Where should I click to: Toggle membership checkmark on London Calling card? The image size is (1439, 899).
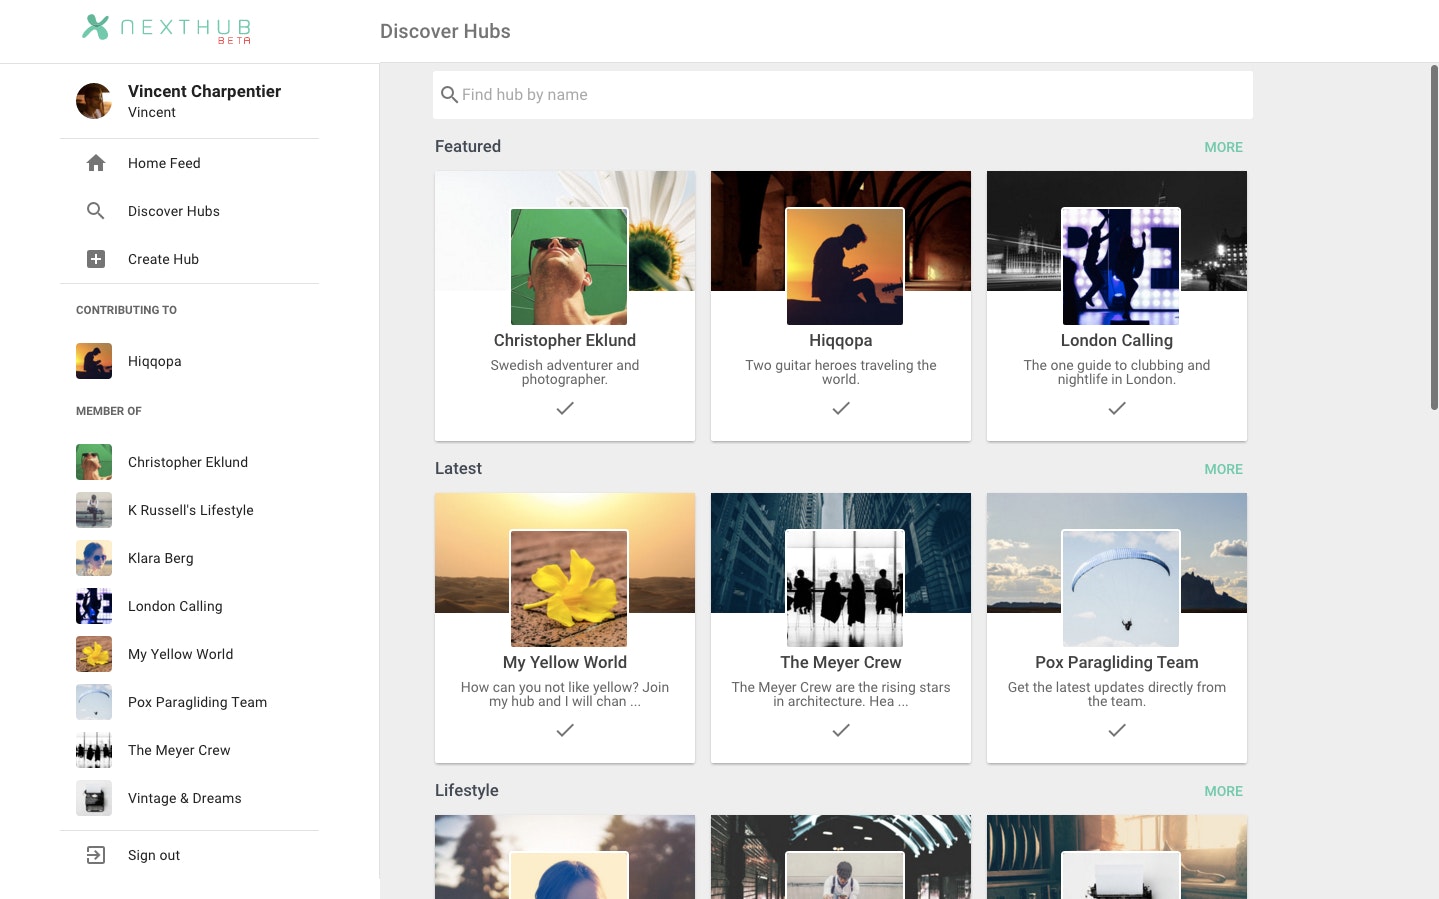tap(1116, 408)
